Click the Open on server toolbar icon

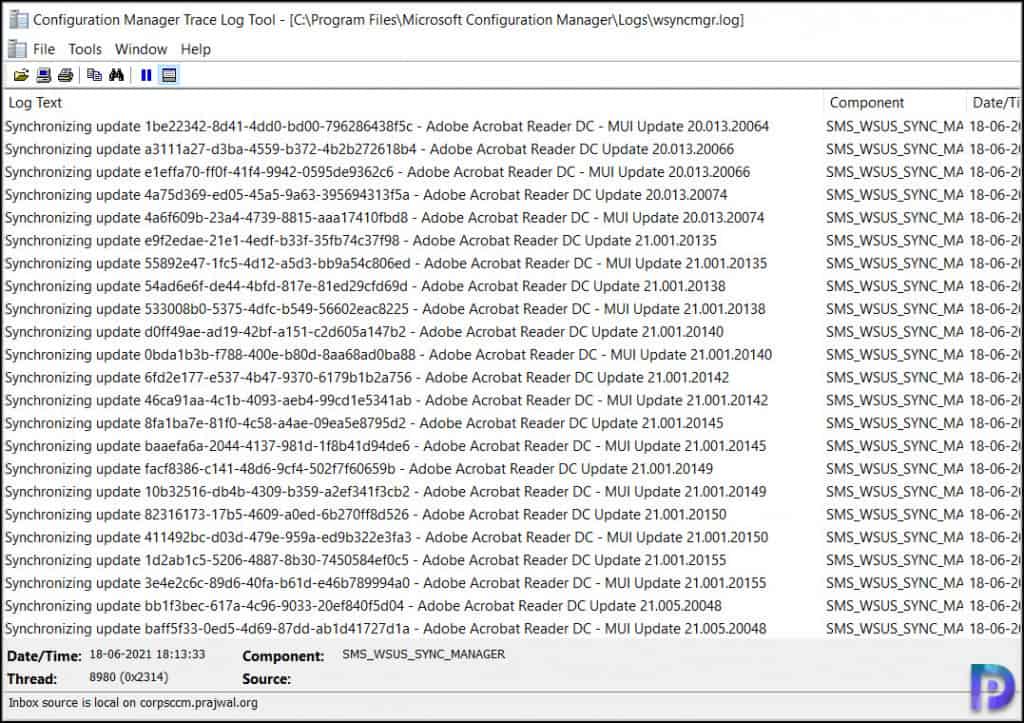point(43,76)
